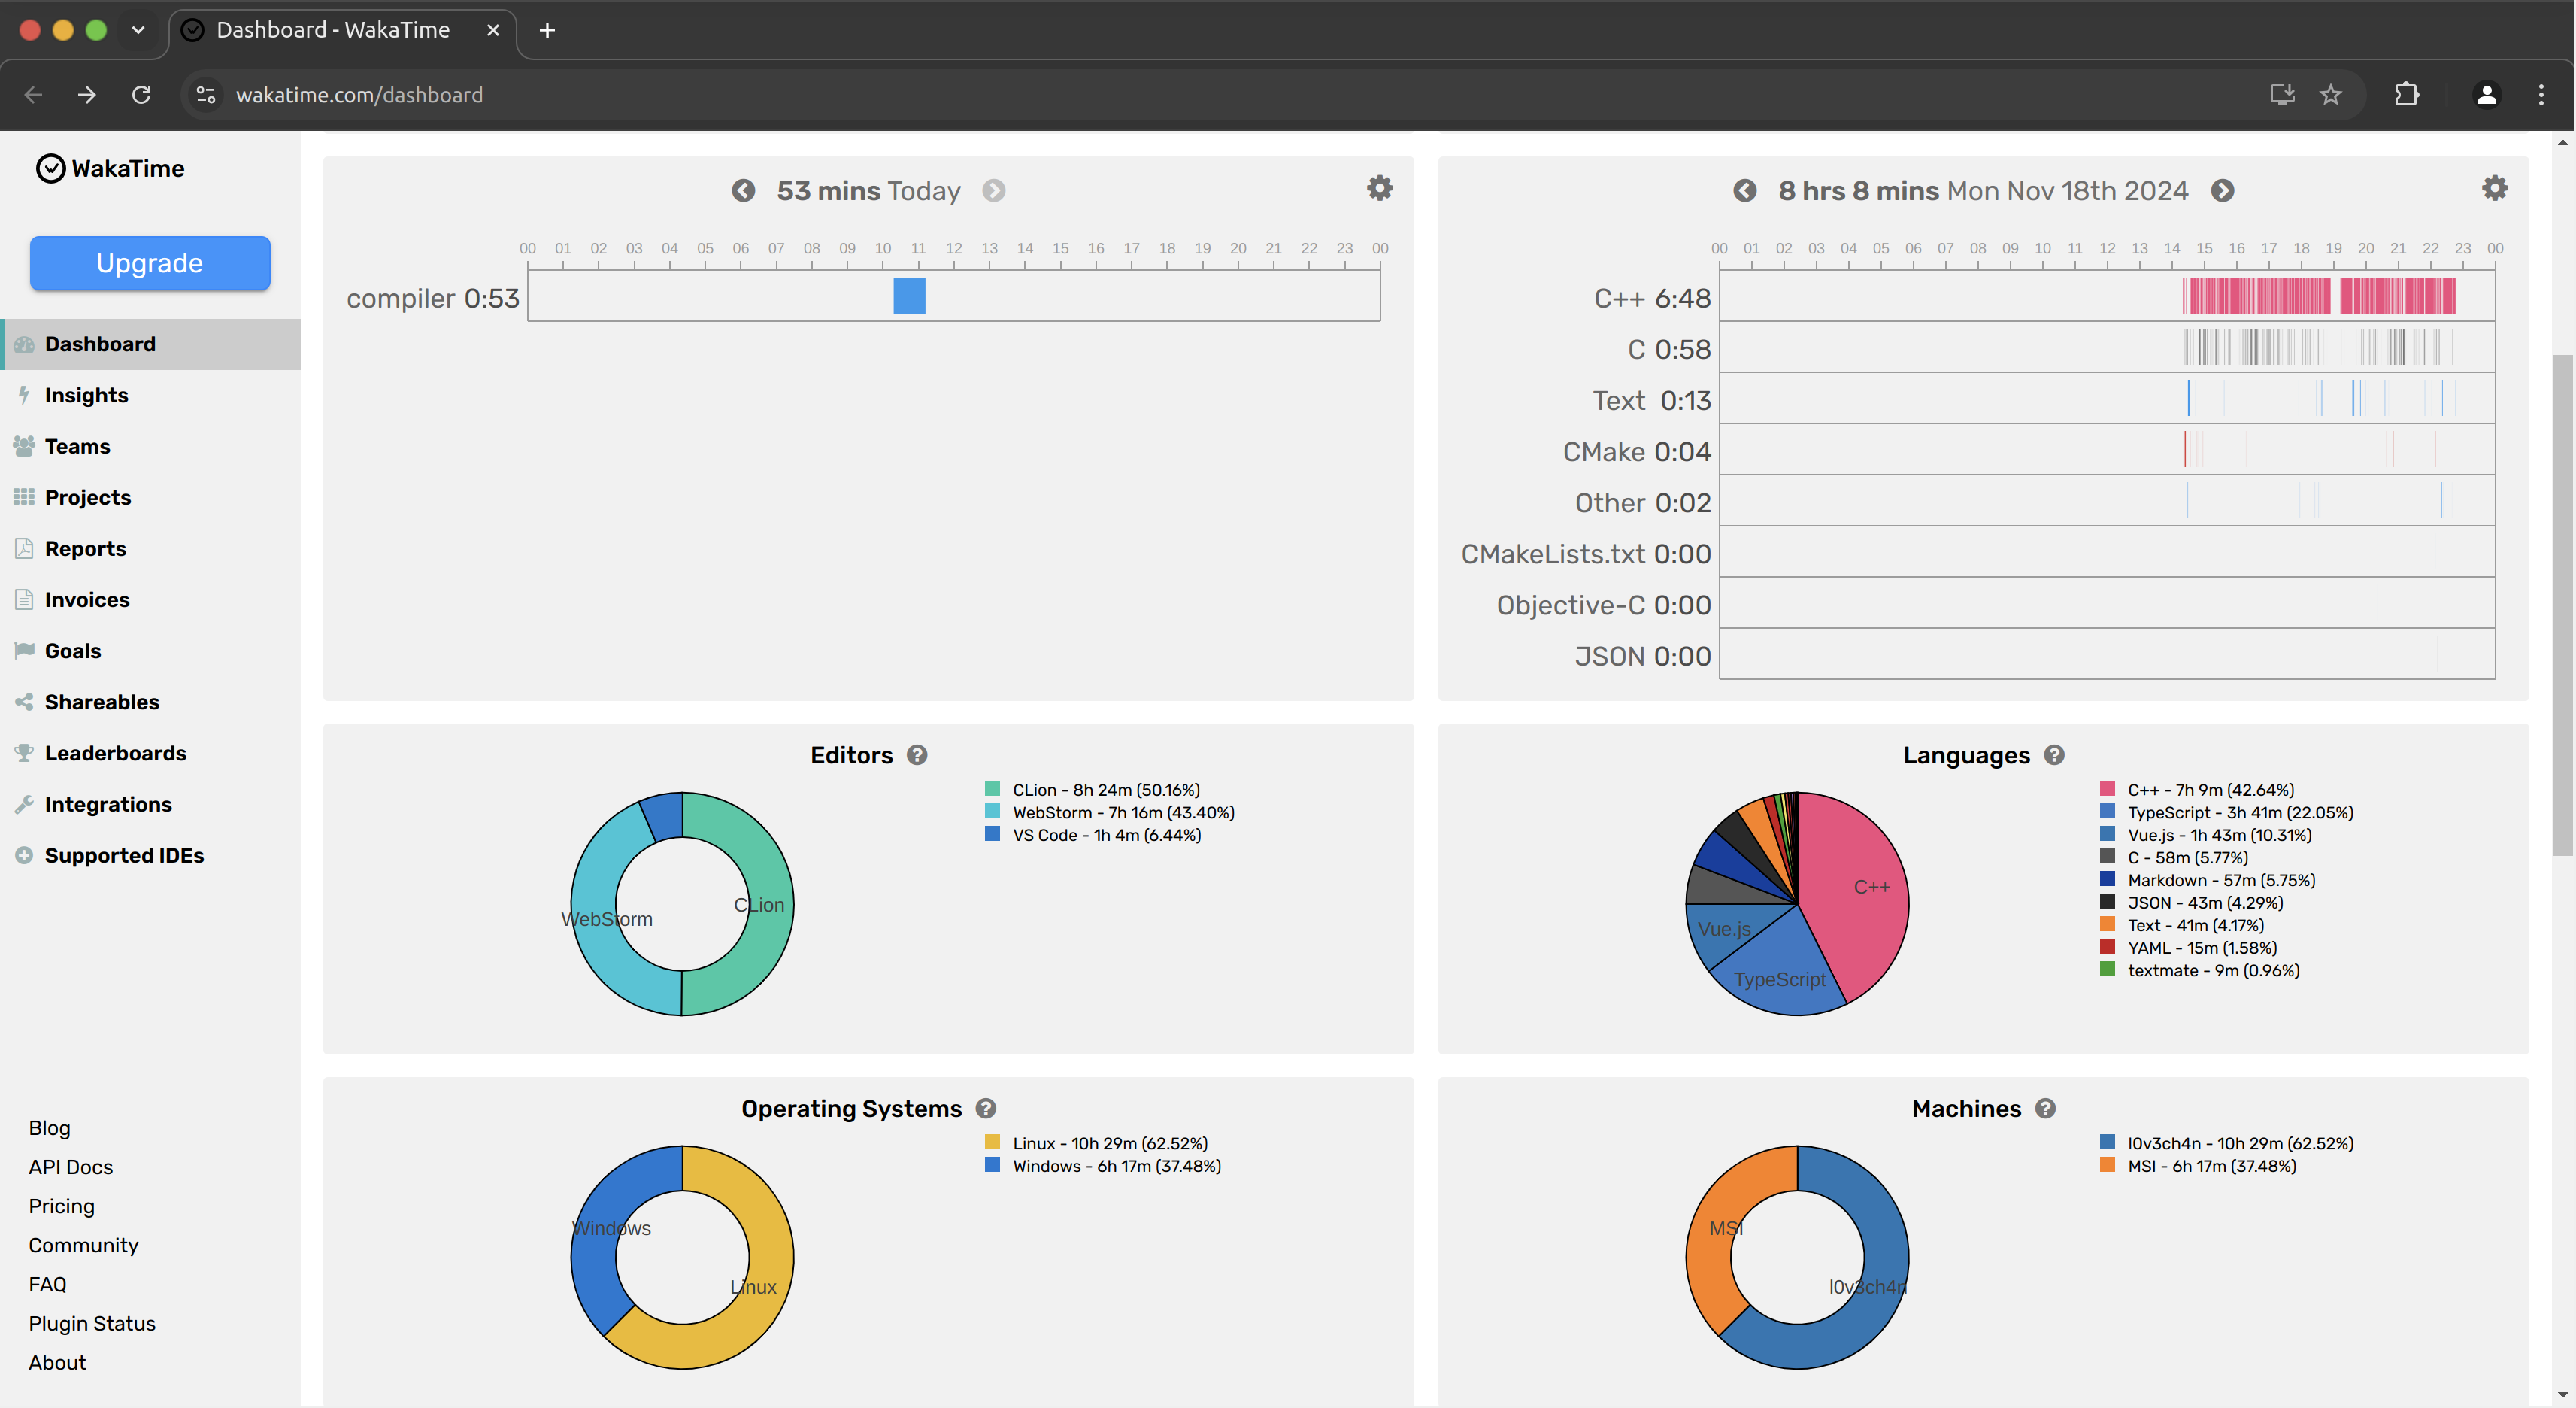Viewport: 2576px width, 1408px height.
Task: Open Chrome three-dot menu
Action: pos(2540,94)
